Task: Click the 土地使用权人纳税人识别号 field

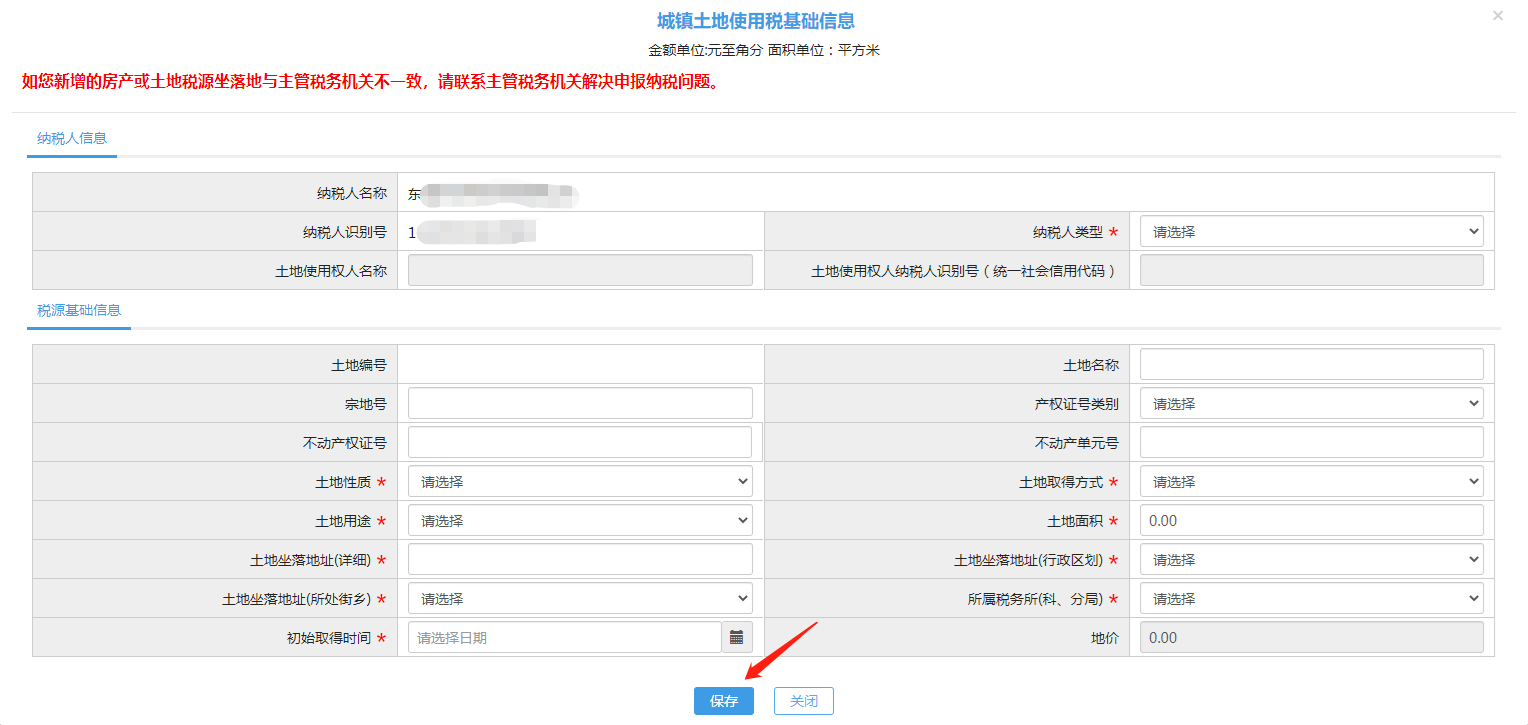Action: [1311, 270]
